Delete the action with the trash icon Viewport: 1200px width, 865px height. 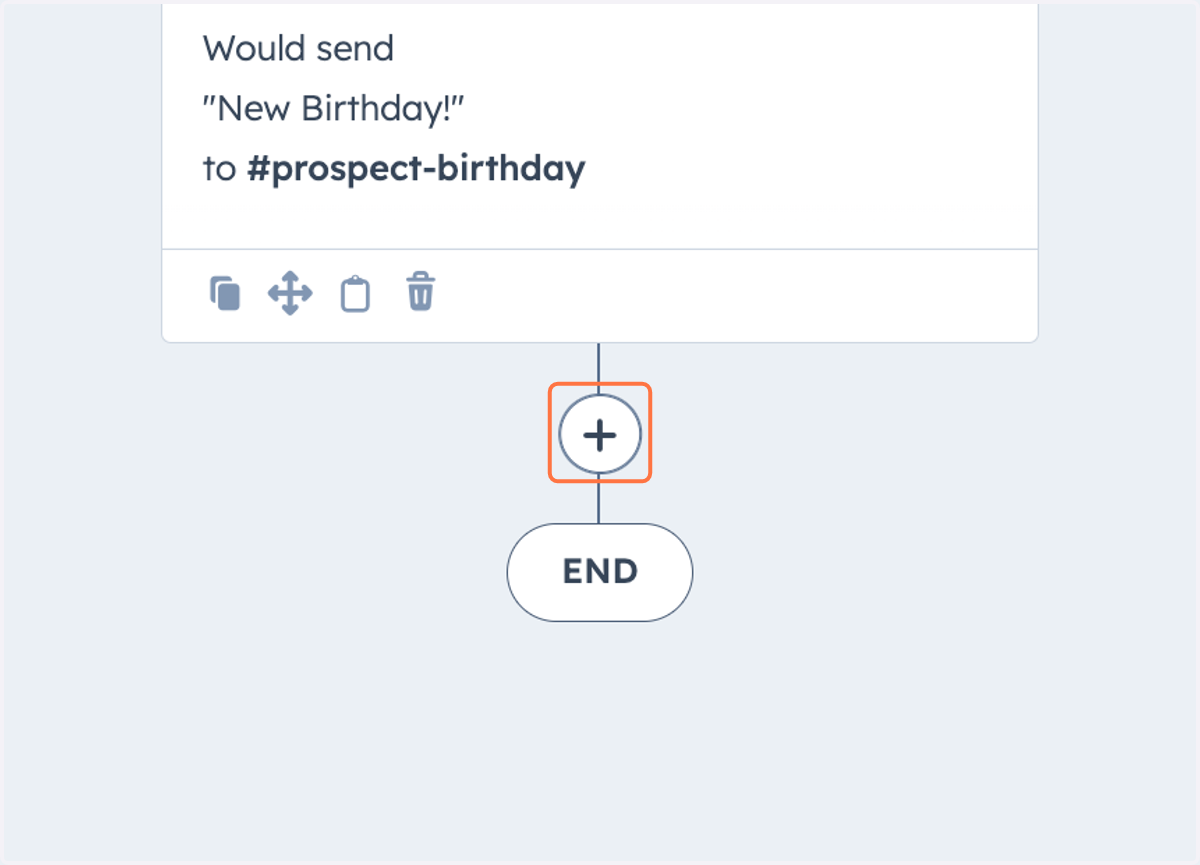420,293
